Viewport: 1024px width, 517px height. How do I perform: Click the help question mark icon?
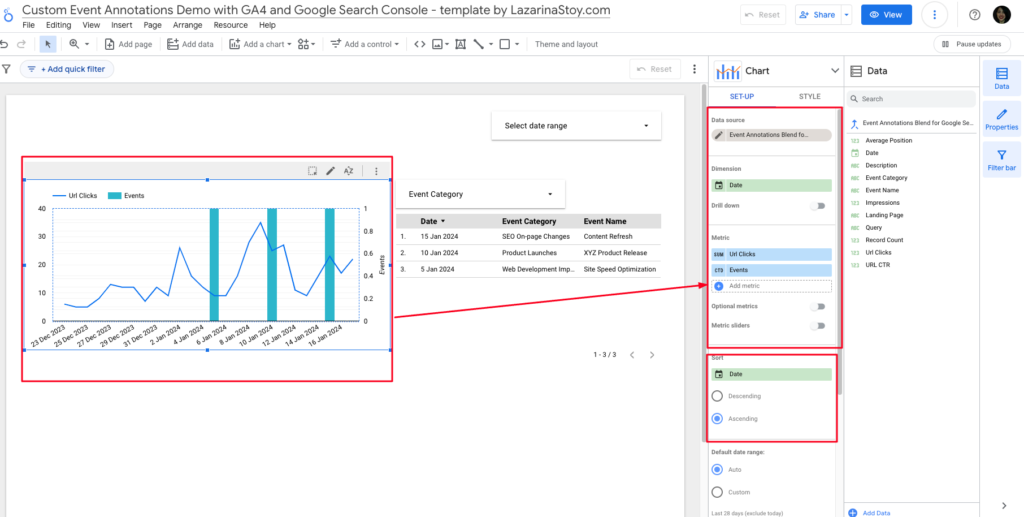tap(974, 14)
